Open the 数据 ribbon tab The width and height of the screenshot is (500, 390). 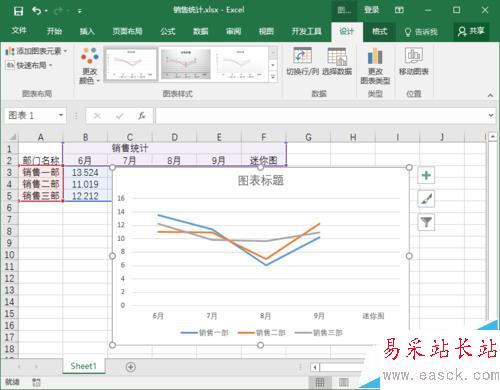point(201,31)
